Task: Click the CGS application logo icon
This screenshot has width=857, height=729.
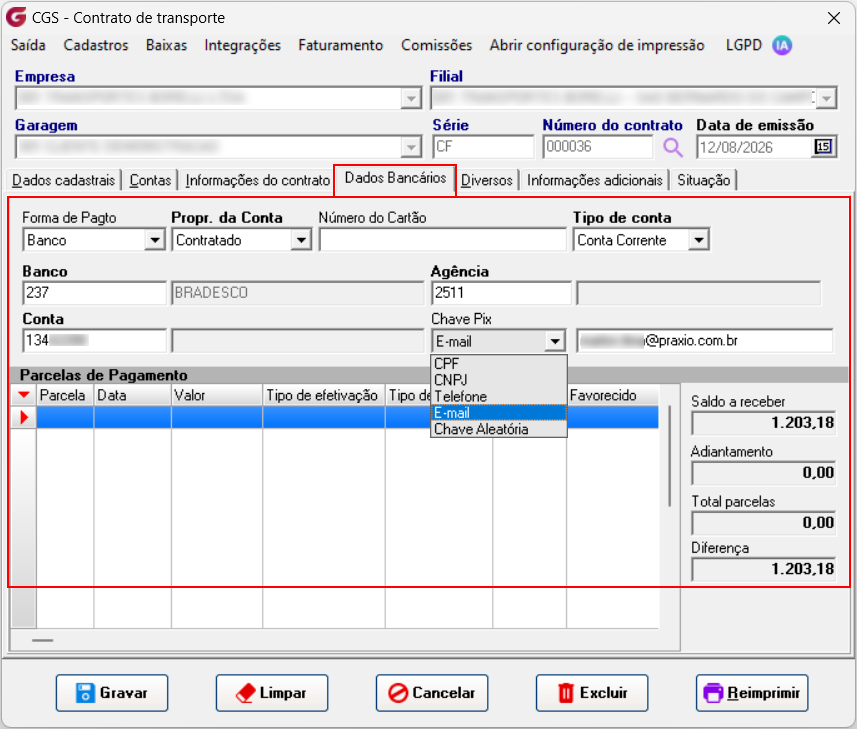Action: click(16, 16)
